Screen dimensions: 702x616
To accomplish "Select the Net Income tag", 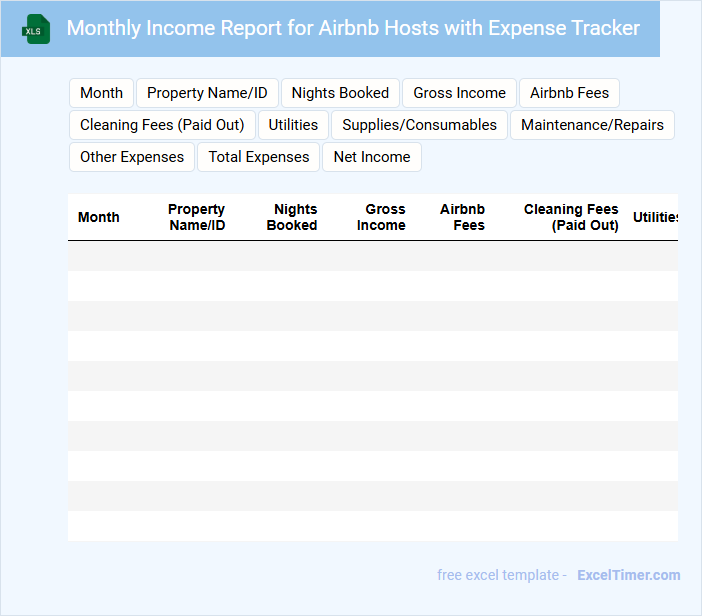I will click(x=372, y=157).
